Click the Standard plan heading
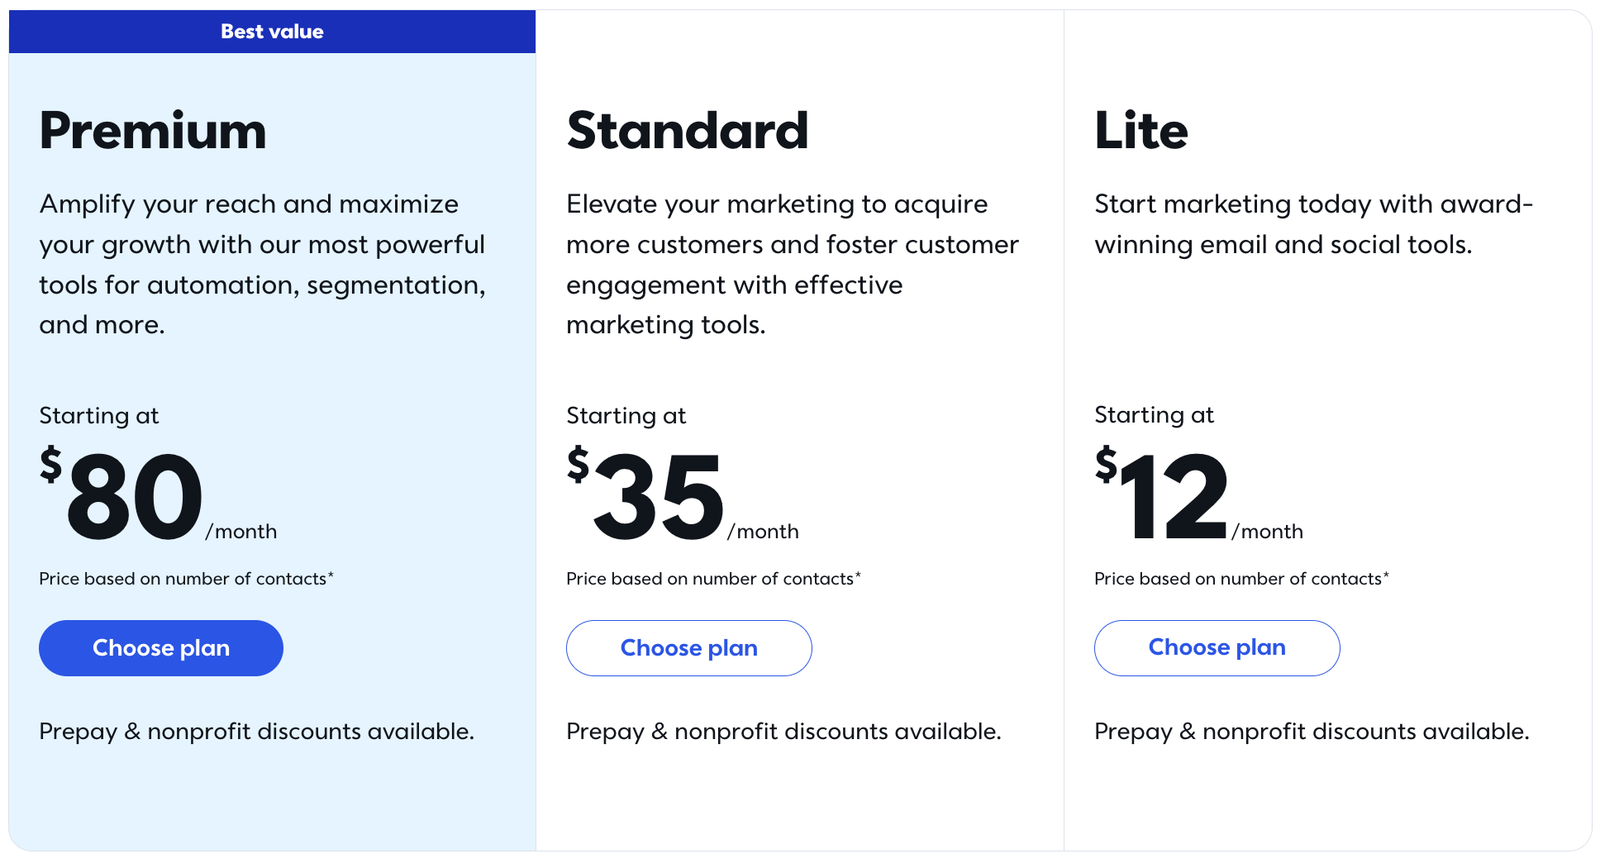Screen dimensions: 1600x860 click(x=687, y=131)
